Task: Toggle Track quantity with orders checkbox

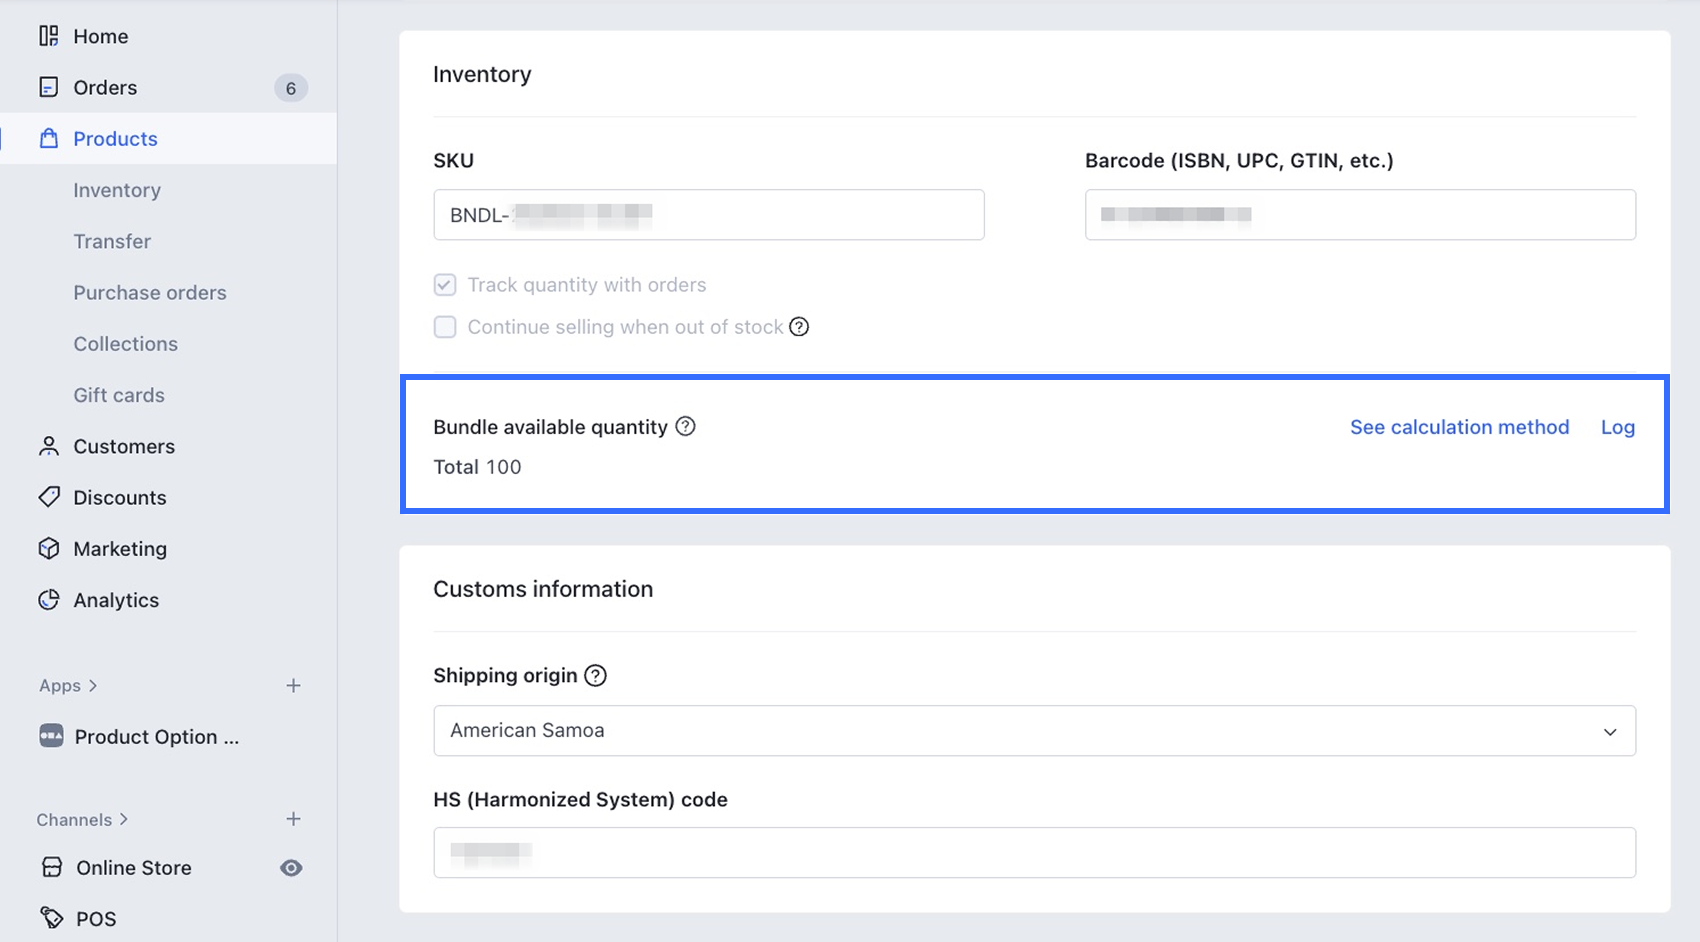Action: pyautogui.click(x=445, y=285)
